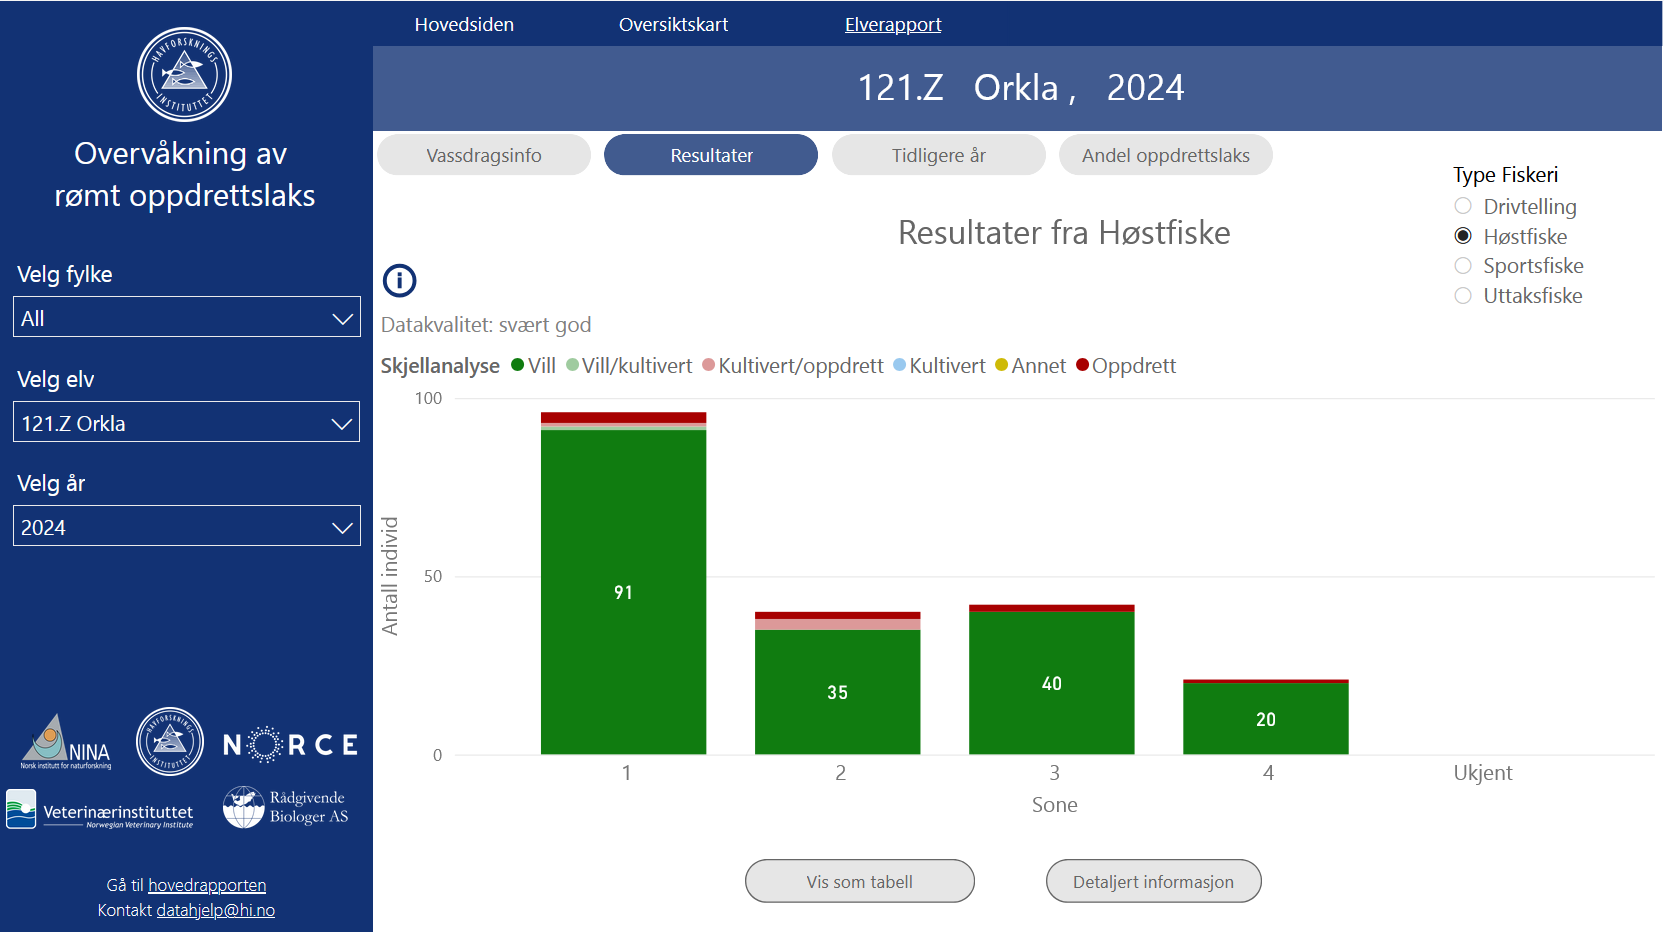The height and width of the screenshot is (933, 1664).
Task: Switch to the Tidligere år tab
Action: 938,155
